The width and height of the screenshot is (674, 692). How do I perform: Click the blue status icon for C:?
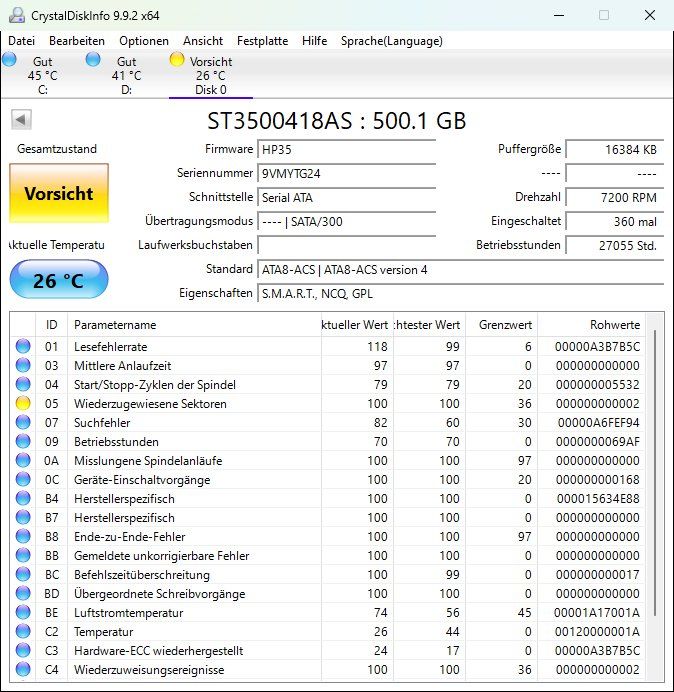tap(9, 59)
